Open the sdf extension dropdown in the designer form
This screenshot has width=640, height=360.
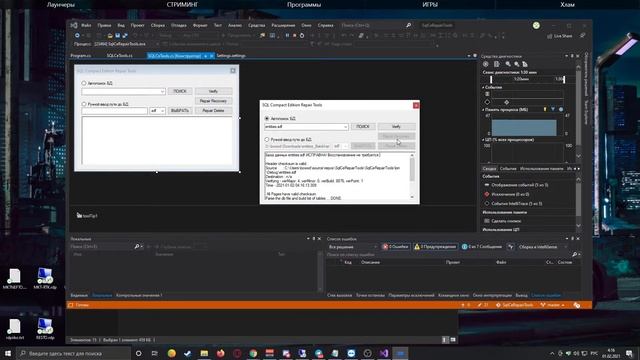click(x=157, y=111)
